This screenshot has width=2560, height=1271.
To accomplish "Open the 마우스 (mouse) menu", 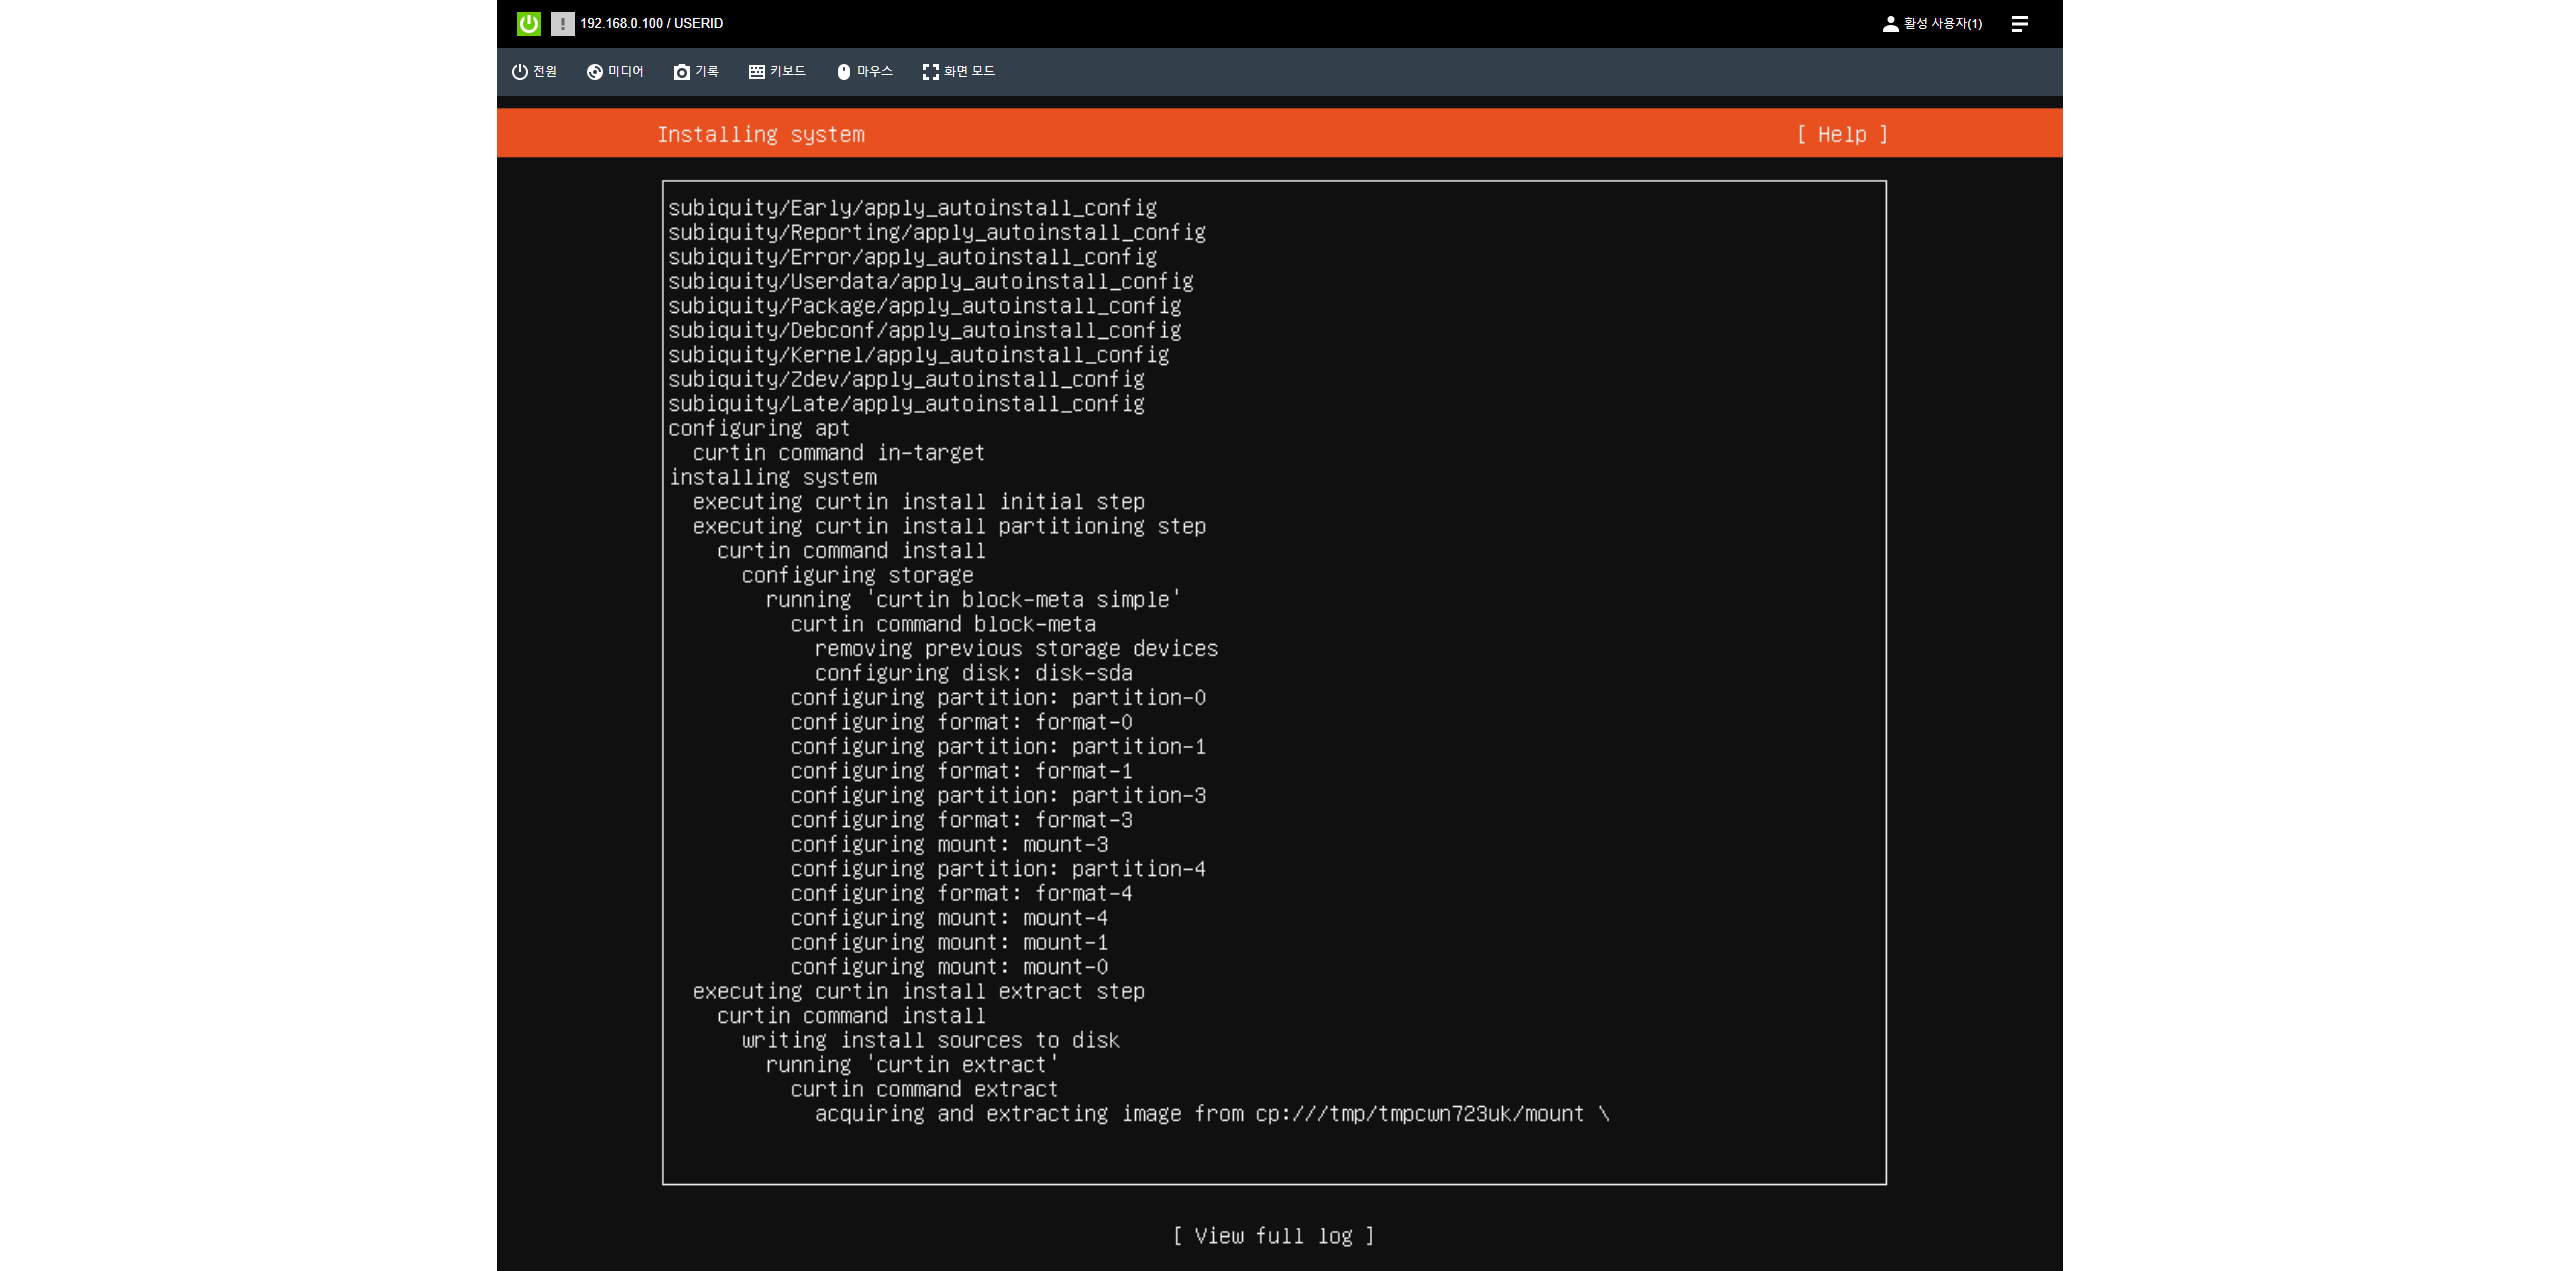I will click(874, 72).
